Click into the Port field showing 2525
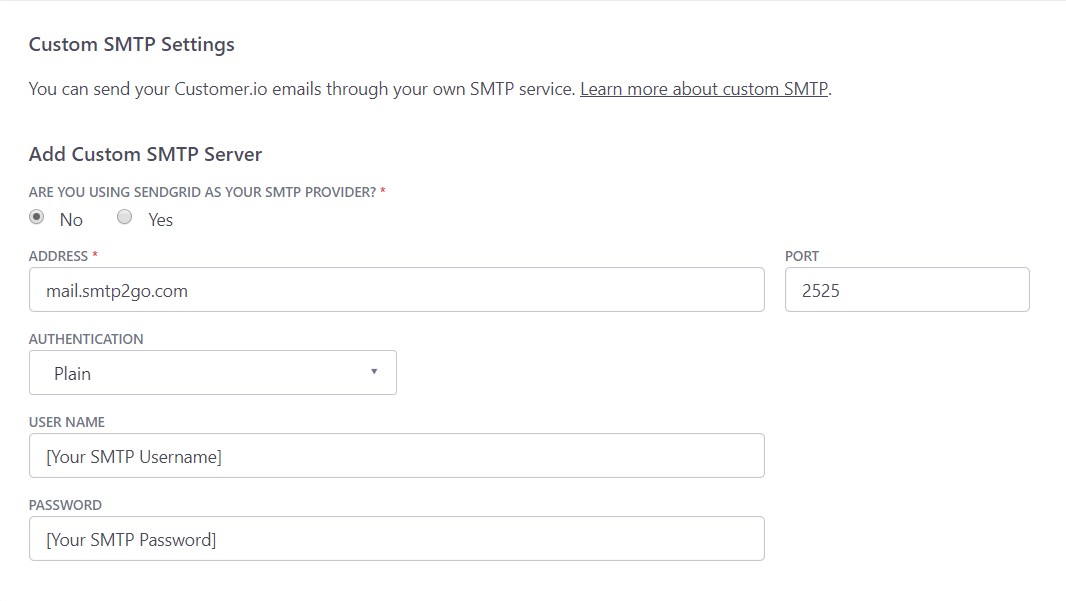Viewport: 1066px width, 601px height. [x=906, y=290]
